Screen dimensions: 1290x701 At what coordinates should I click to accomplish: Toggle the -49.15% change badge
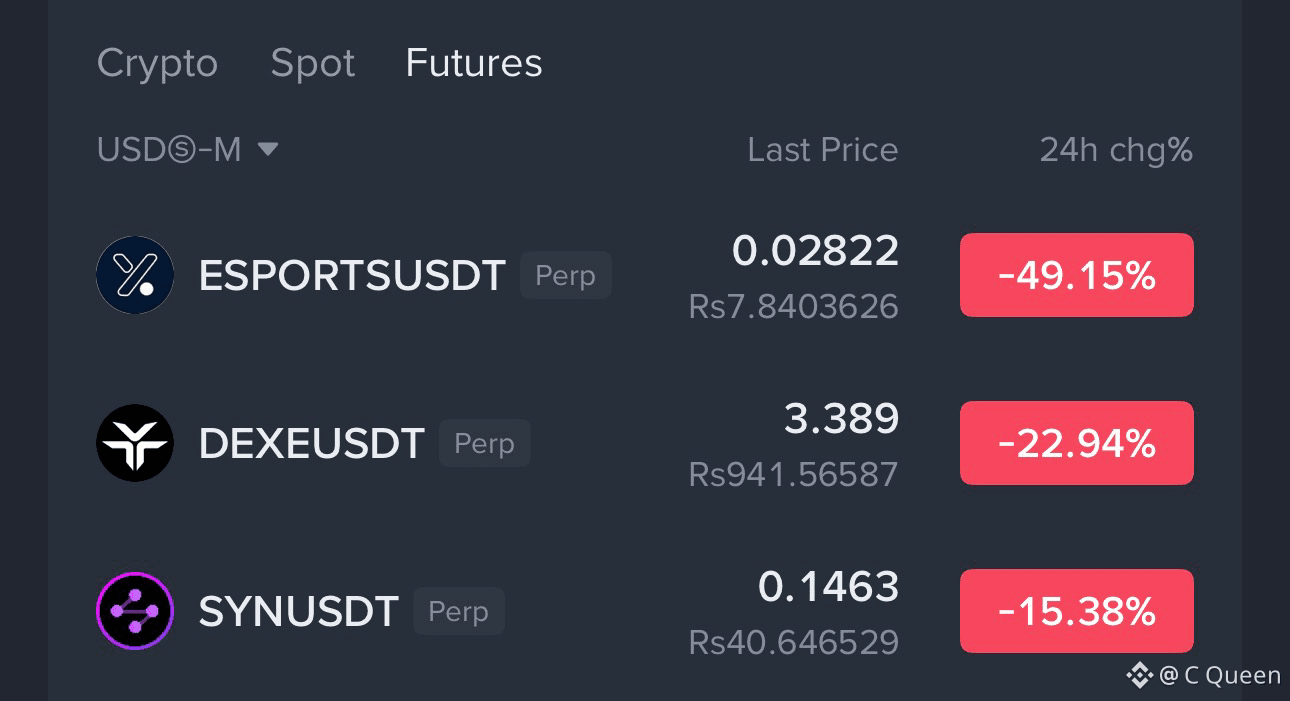click(1077, 275)
